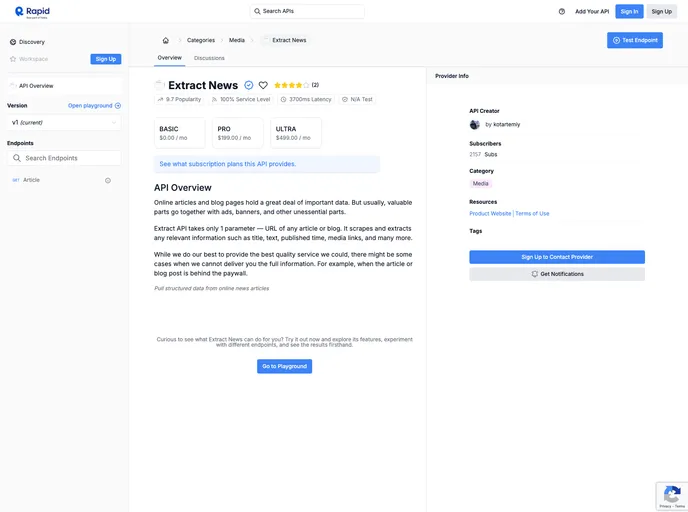
Task: Open the Terms of Use link
Action: [532, 214]
